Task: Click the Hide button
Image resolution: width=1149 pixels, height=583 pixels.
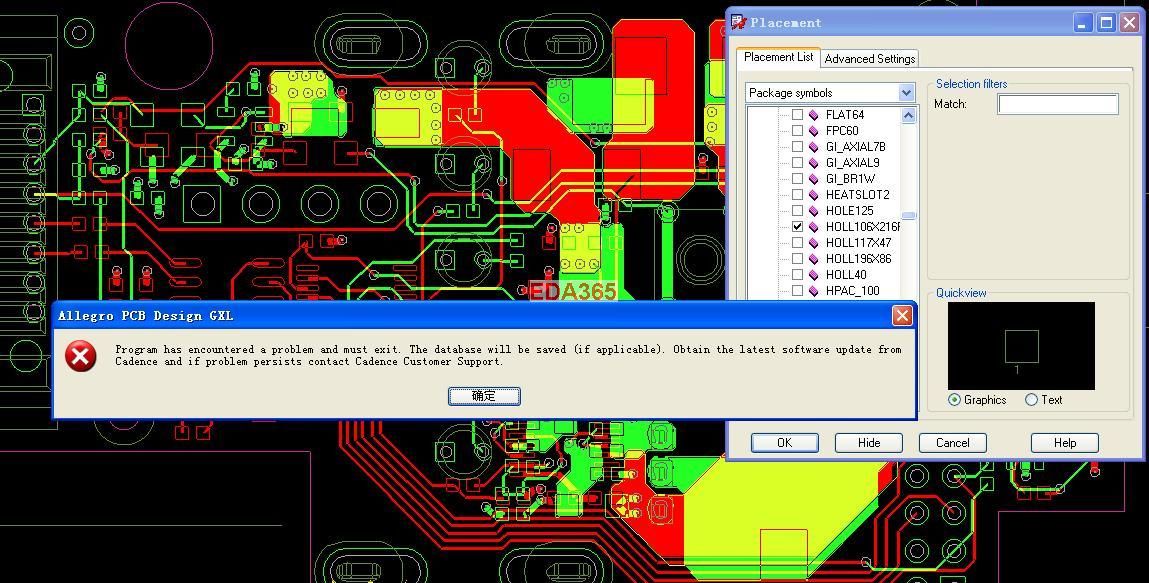Action: (x=869, y=442)
